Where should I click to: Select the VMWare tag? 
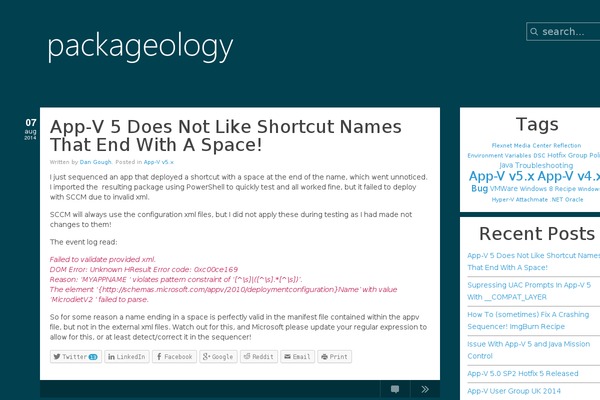tap(504, 189)
